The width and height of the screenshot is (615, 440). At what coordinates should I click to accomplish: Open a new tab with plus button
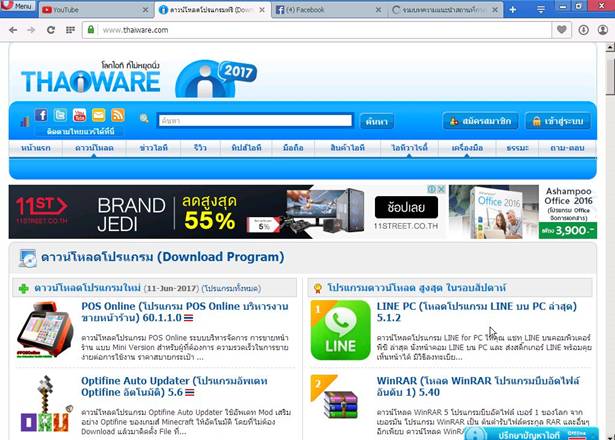click(513, 10)
